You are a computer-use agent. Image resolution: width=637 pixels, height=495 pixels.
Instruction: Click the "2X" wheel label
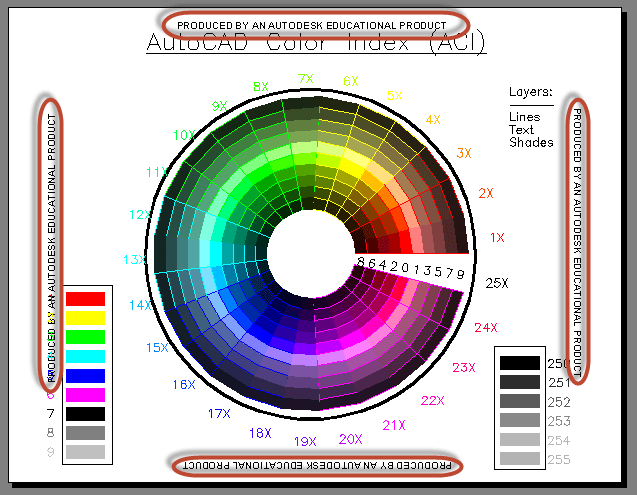(x=486, y=193)
